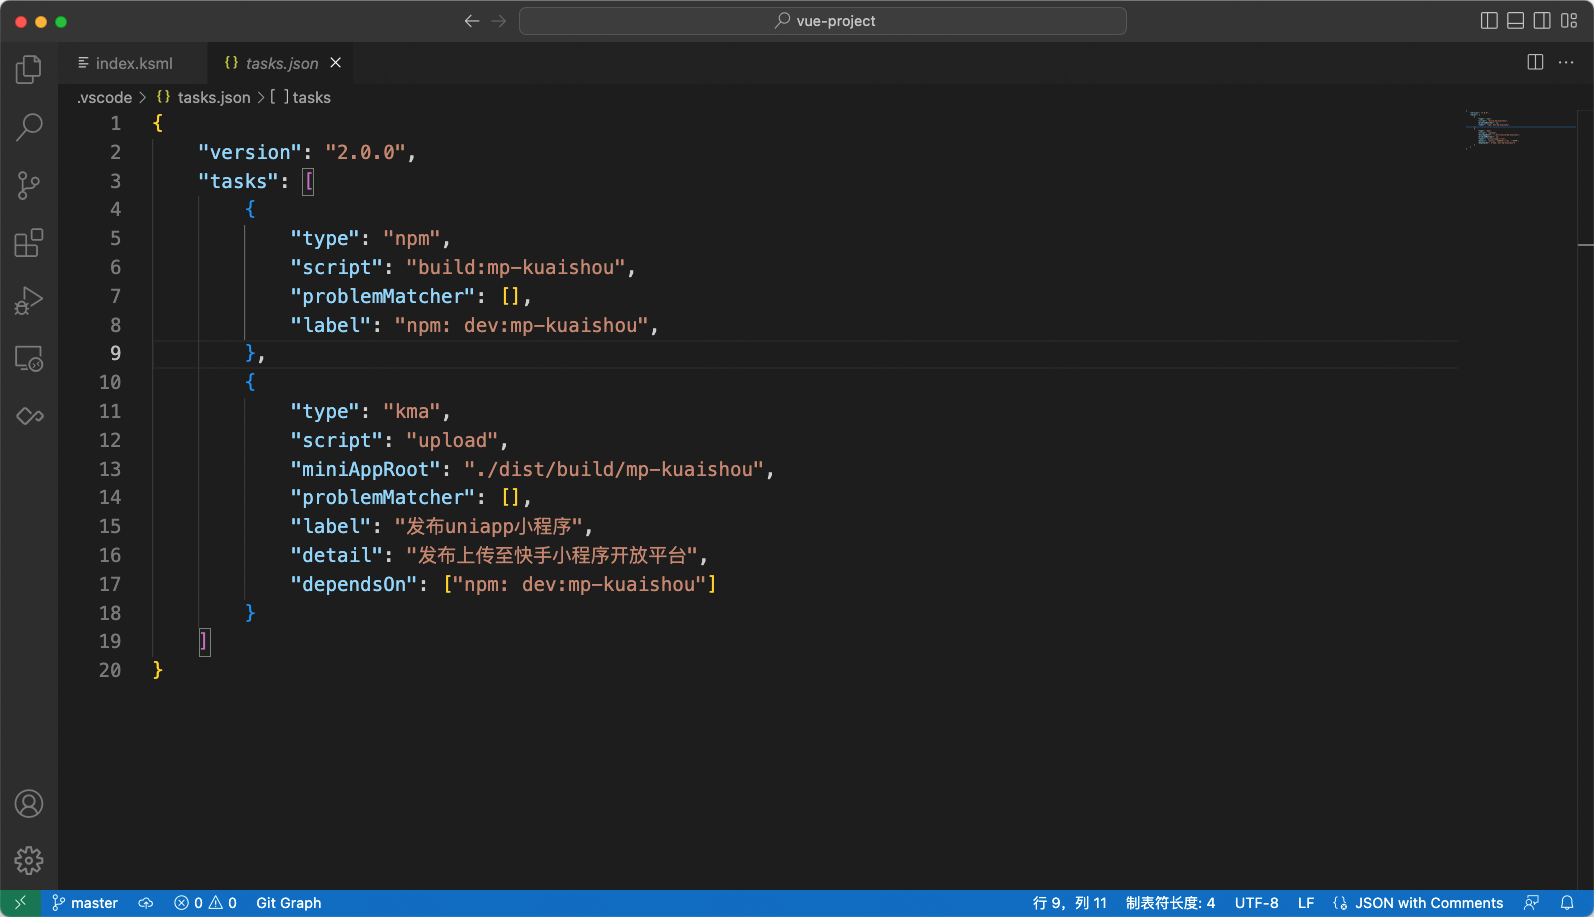
Task: Open the Remote Explorer view
Action: click(29, 358)
